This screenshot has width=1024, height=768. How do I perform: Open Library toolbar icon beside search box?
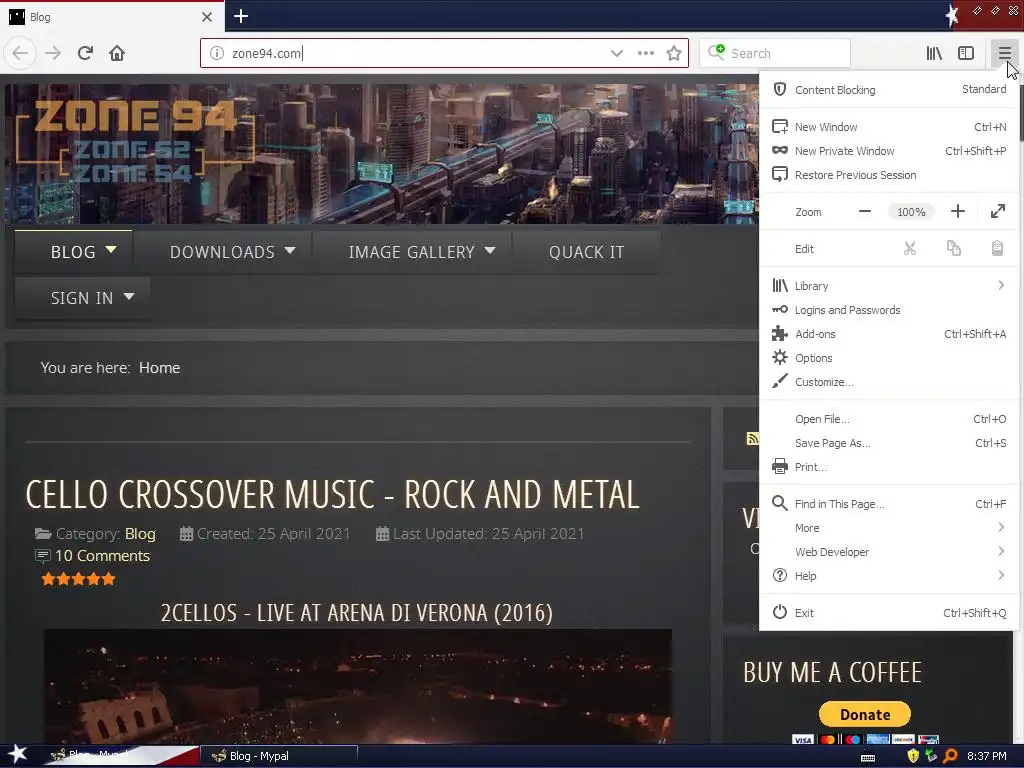934,53
